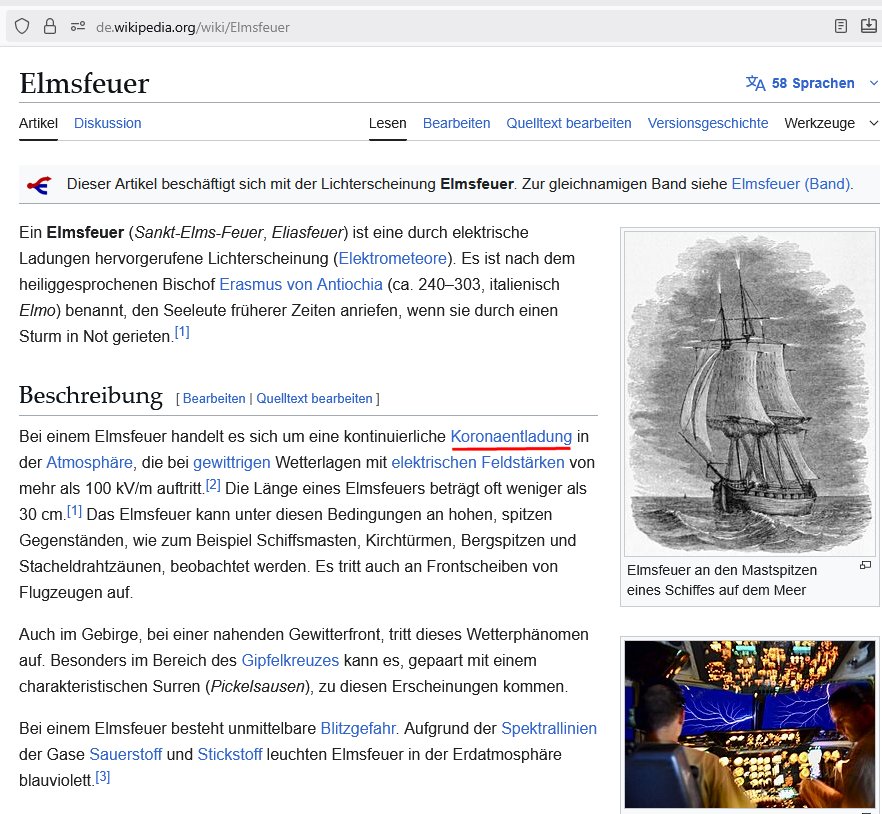Click the Elmsfeuer (Band) link

(x=791, y=184)
